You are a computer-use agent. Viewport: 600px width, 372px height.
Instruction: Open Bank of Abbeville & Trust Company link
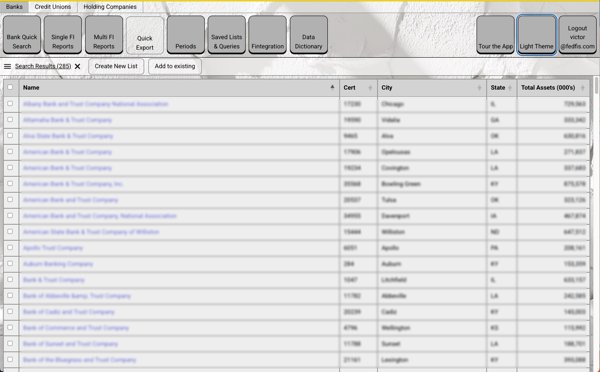77,296
